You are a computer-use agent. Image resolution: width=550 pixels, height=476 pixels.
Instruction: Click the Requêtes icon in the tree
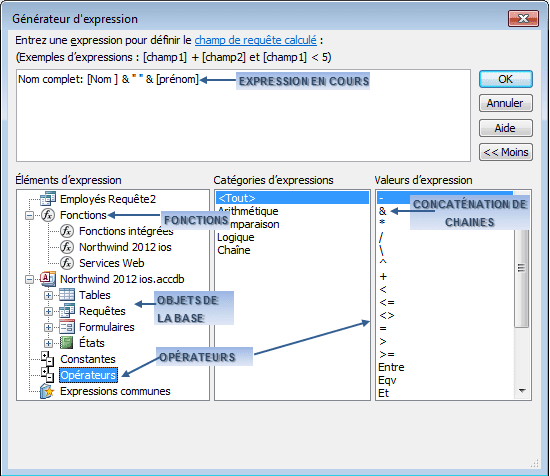pos(67,311)
